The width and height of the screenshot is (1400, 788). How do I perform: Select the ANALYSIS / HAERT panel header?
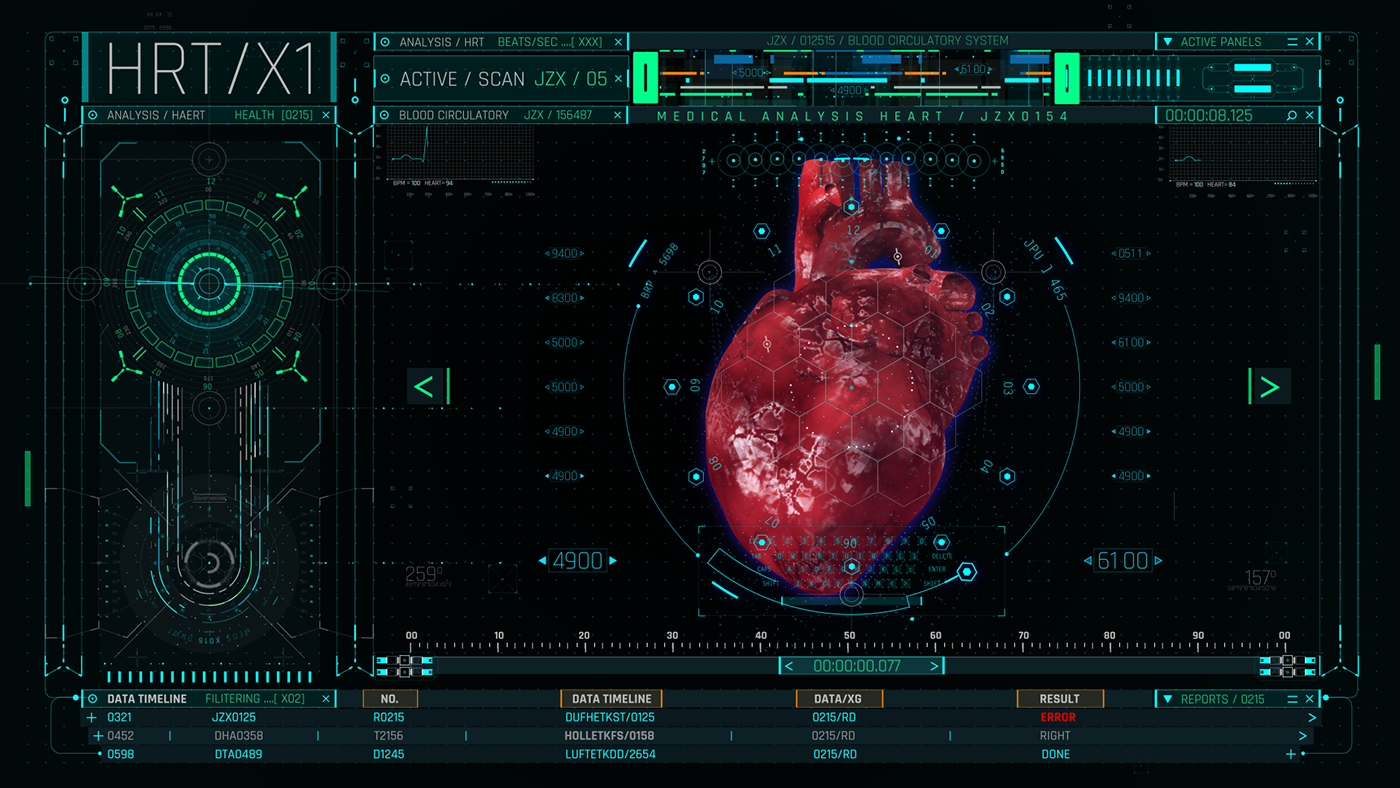point(209,115)
